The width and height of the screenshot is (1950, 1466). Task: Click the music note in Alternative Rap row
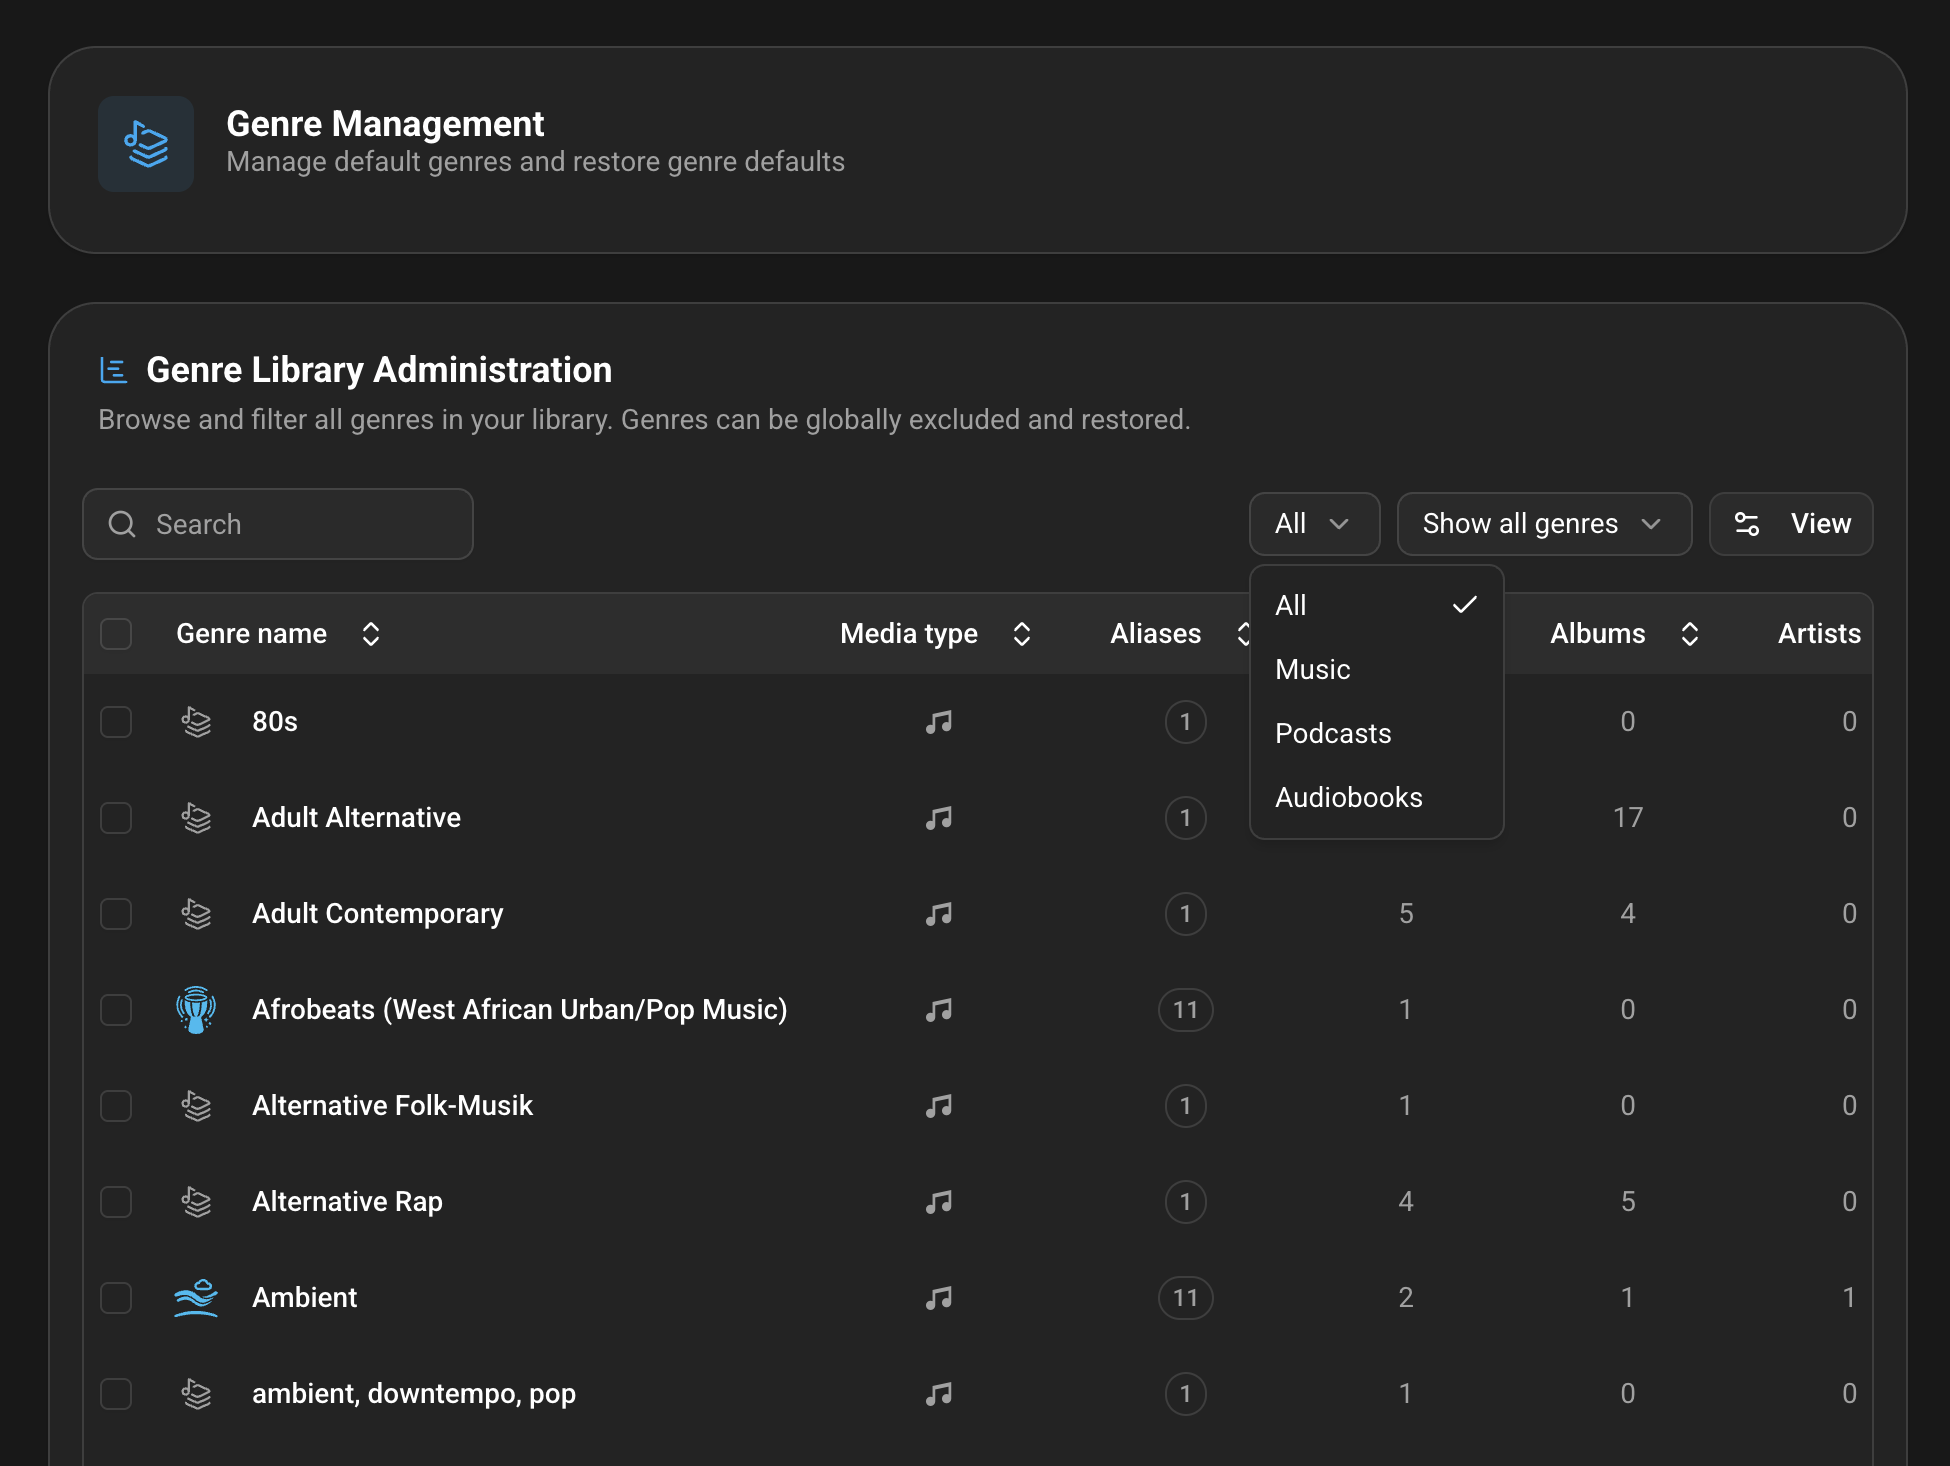[x=939, y=1202]
